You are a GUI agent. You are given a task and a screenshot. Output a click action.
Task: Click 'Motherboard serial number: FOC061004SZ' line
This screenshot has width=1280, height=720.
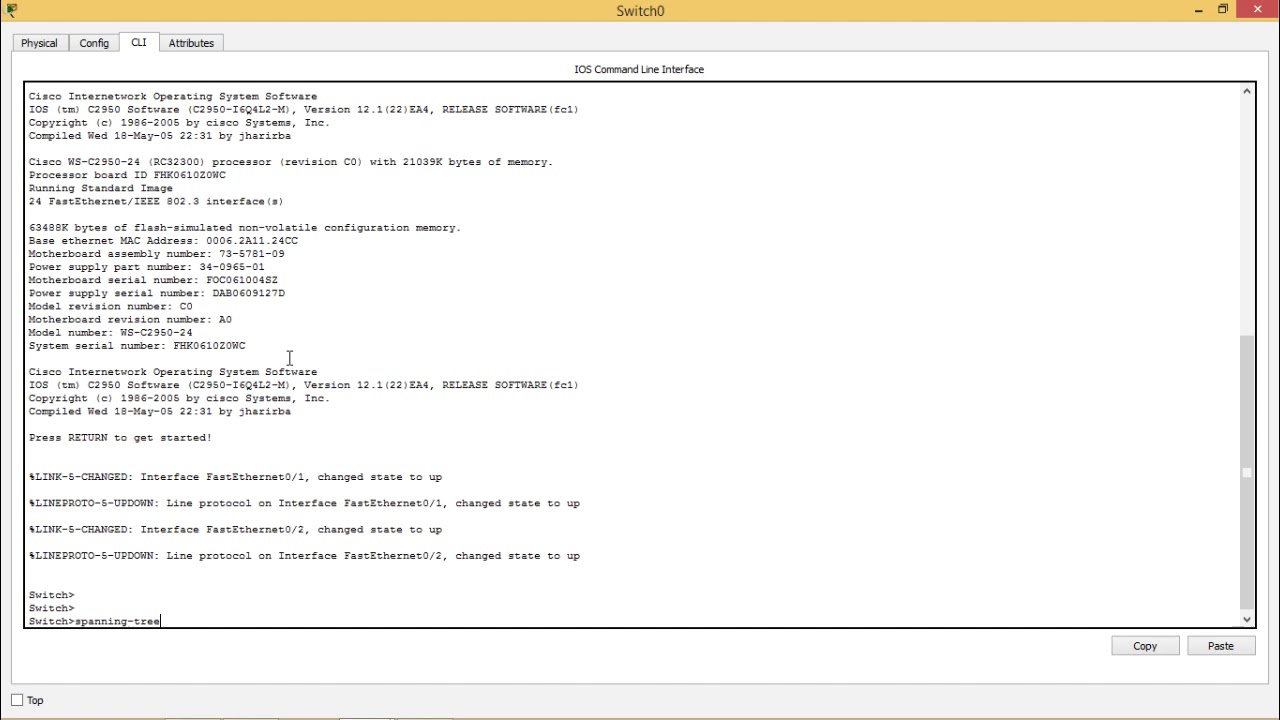(153, 280)
